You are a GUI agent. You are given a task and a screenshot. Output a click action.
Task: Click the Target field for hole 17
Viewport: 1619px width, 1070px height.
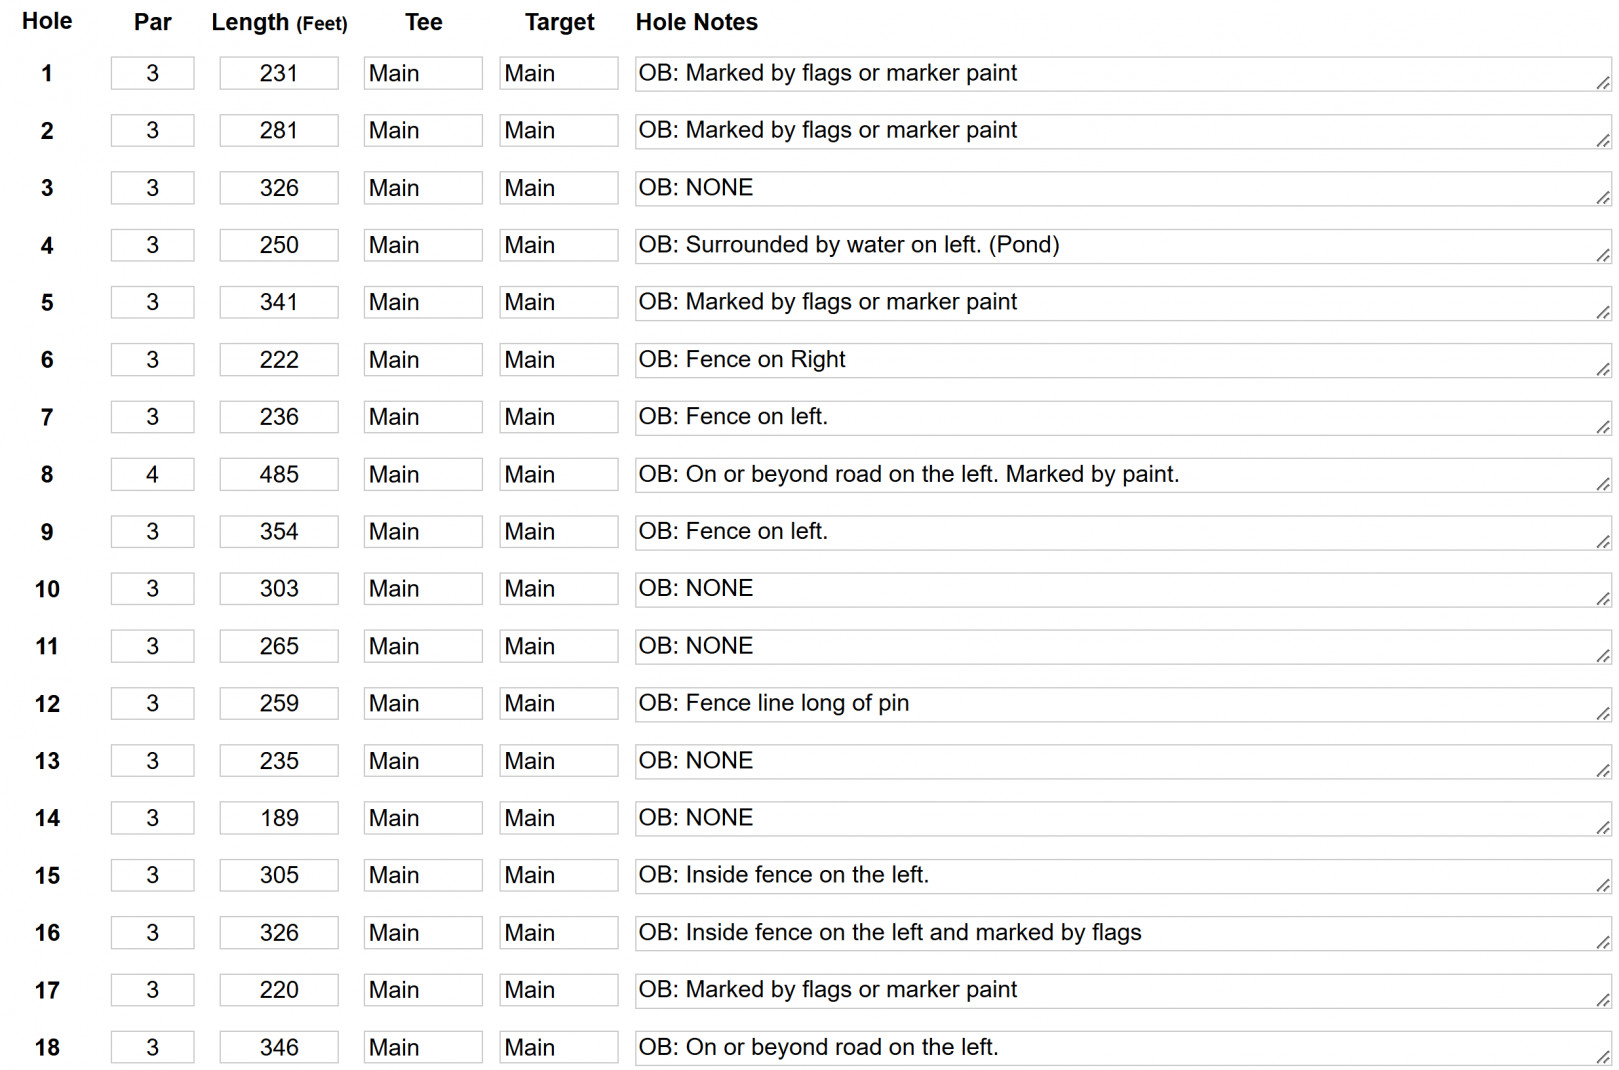click(x=559, y=990)
